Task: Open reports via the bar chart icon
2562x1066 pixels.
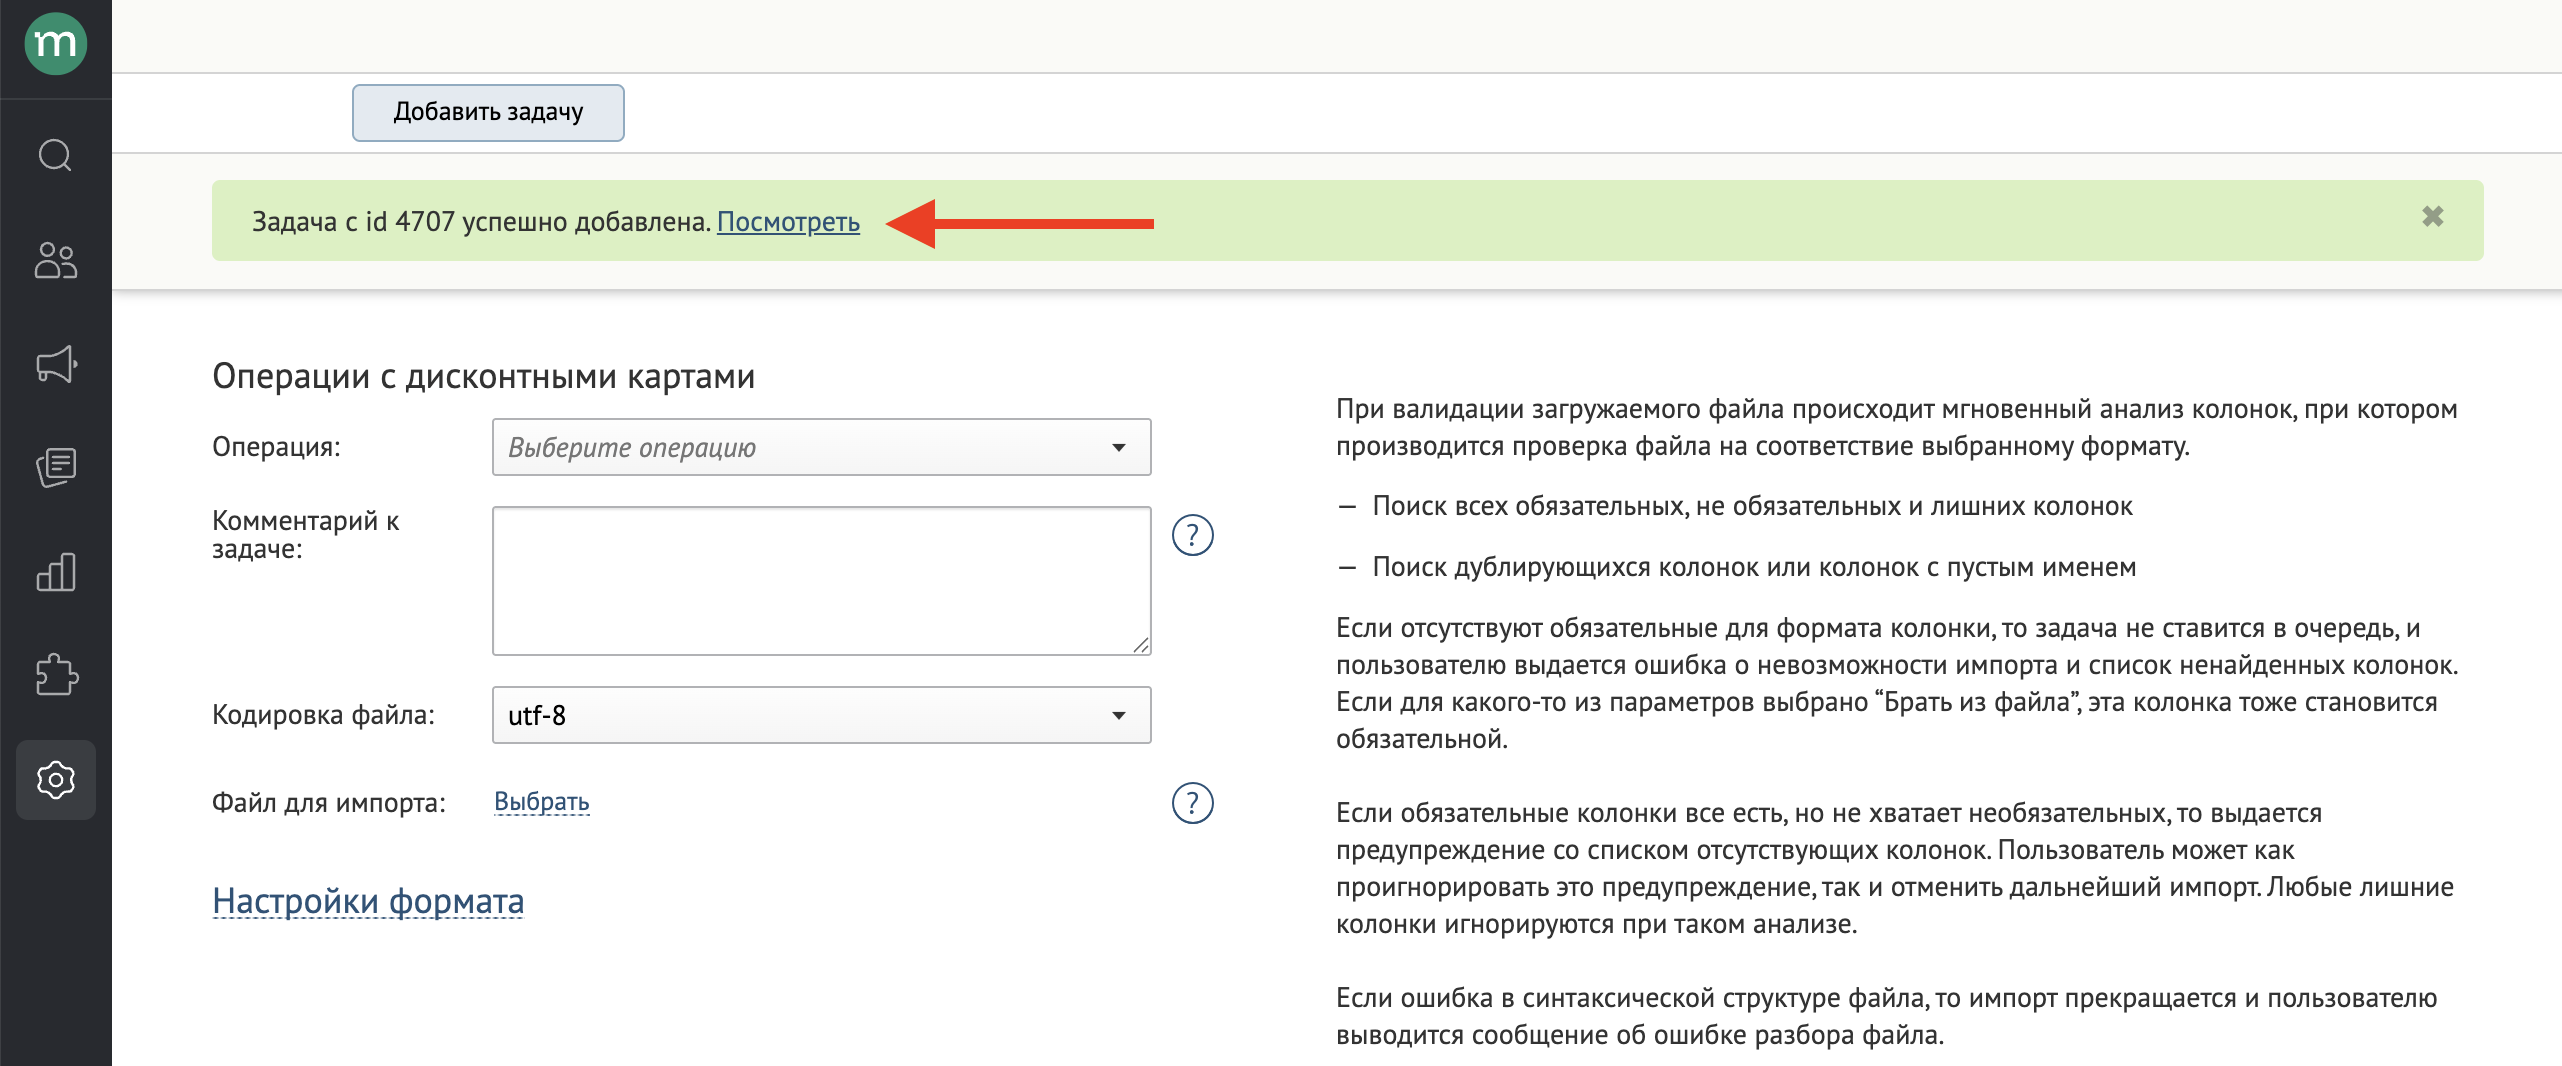Action: 55,572
